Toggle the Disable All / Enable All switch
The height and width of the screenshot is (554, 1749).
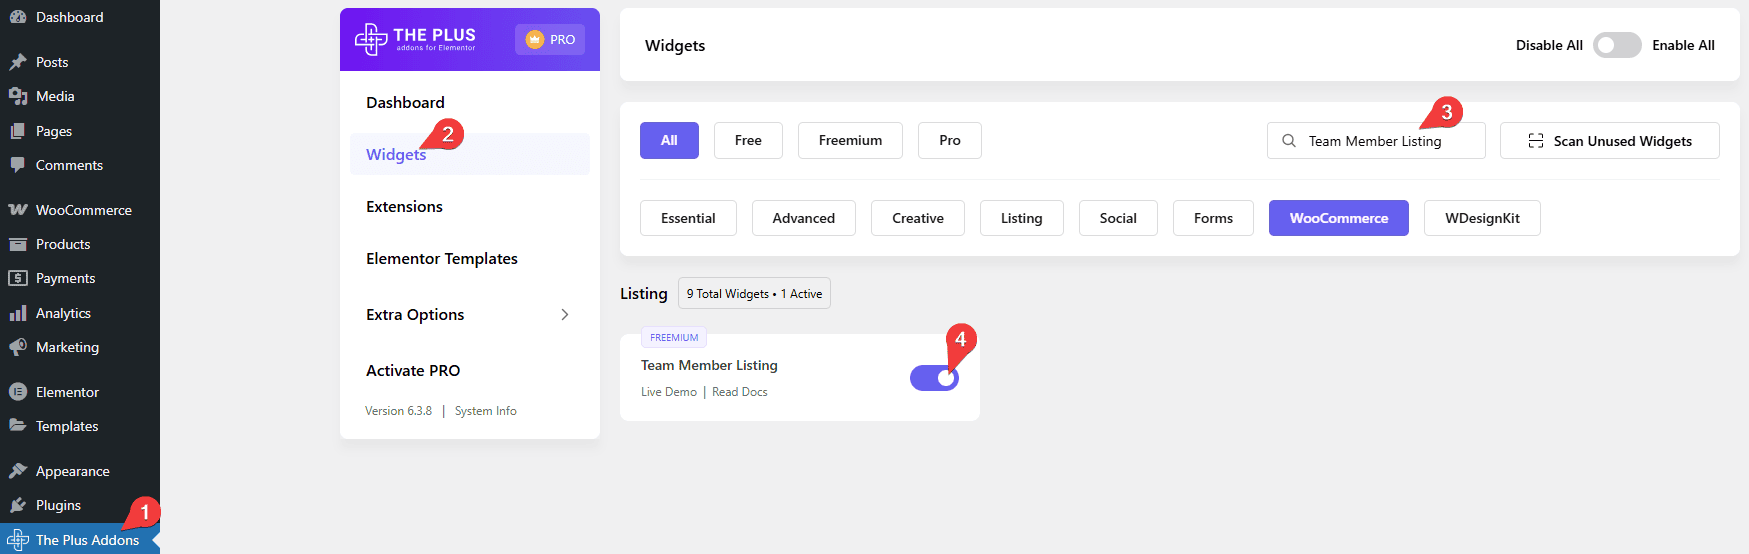1616,45
